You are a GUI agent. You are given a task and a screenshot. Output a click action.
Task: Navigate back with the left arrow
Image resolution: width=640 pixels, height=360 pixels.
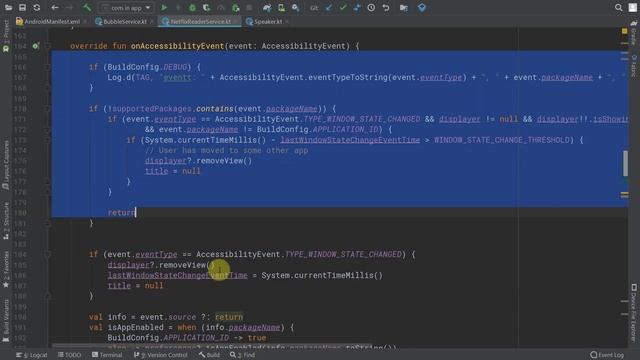tap(55, 8)
